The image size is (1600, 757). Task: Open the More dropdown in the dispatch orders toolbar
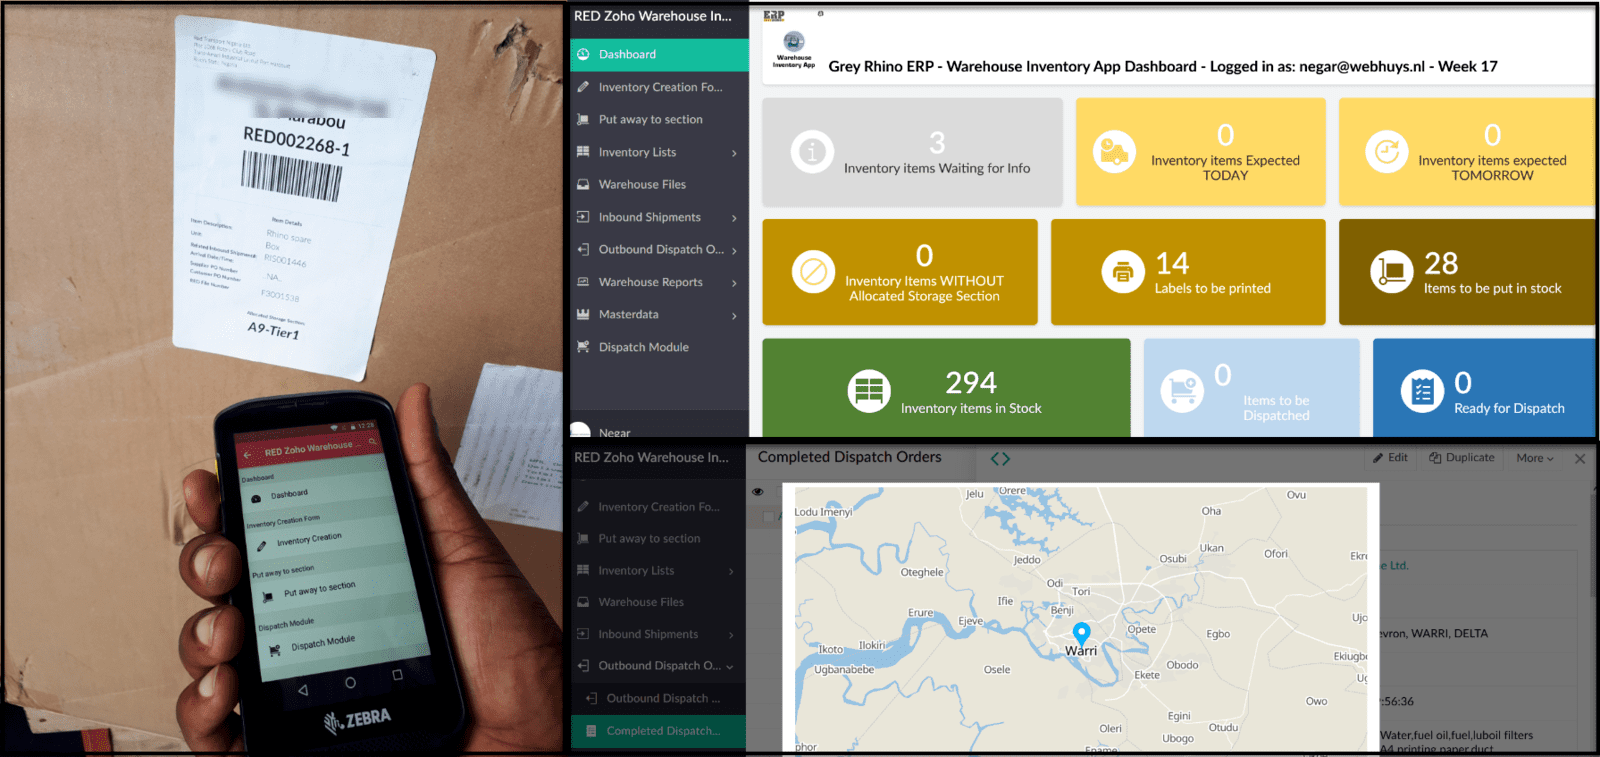click(1535, 458)
